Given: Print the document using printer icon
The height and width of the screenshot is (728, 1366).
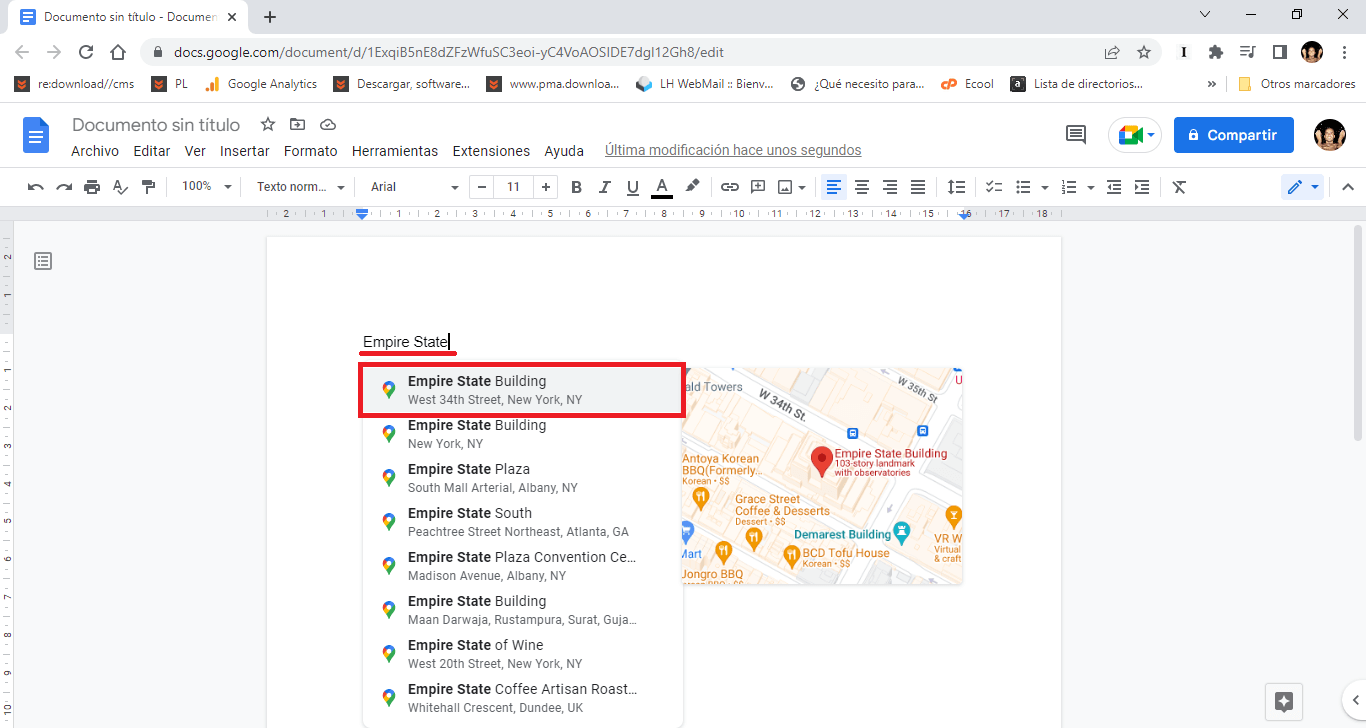Looking at the screenshot, I should (x=92, y=187).
